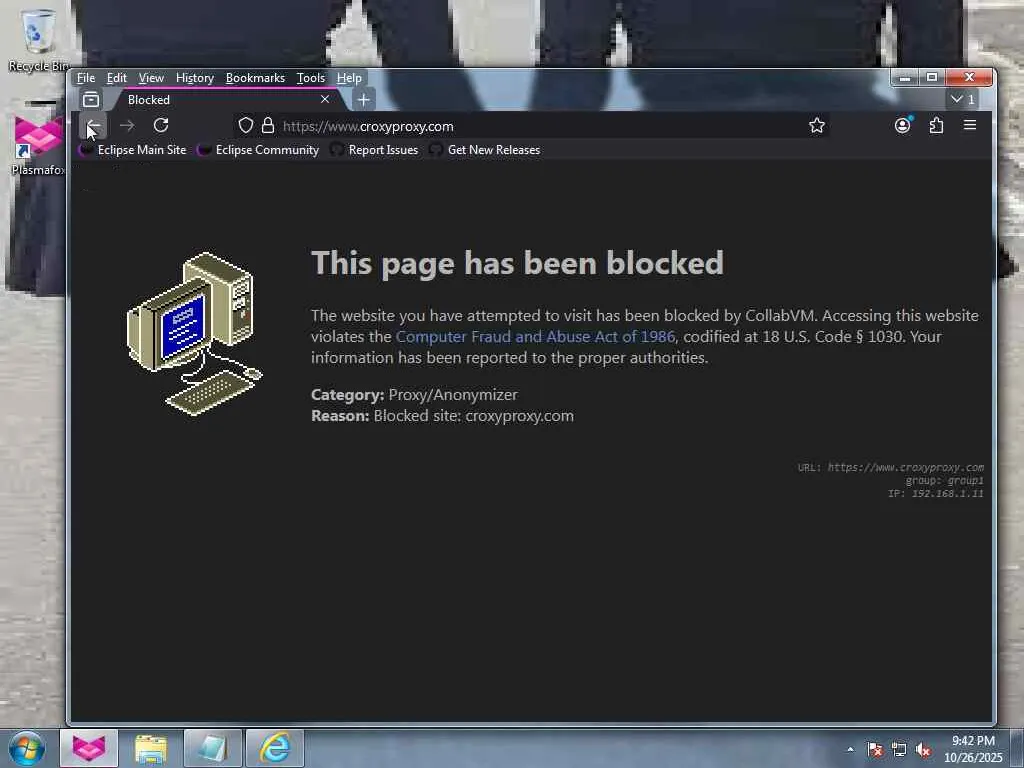Show site security info via padlock icon
This screenshot has height=768, width=1024.
pyautogui.click(x=268, y=125)
